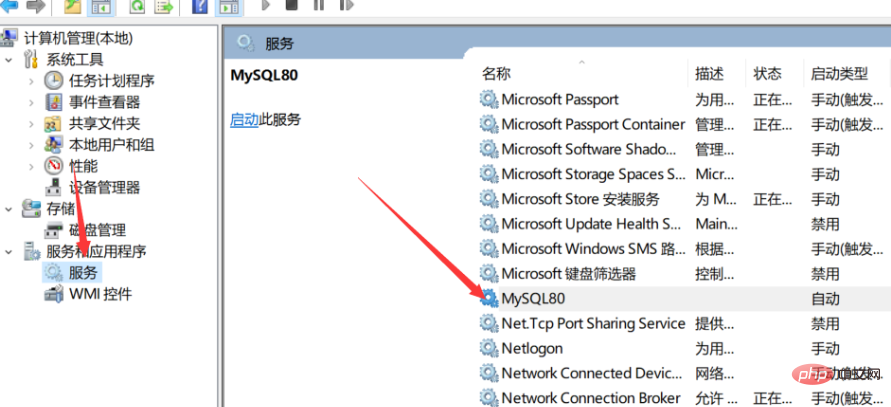Select 本地用户和组 label in the tree
Screen dimensions: 891x407
pyautogui.click(x=111, y=145)
